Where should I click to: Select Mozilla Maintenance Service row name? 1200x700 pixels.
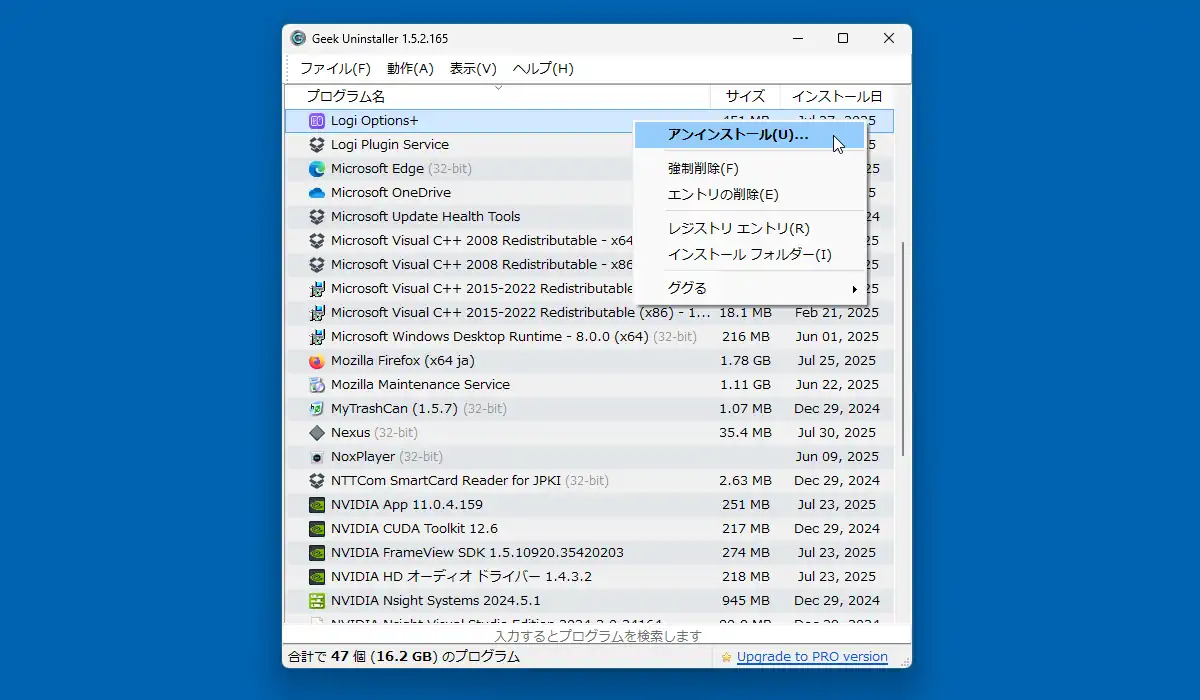point(420,385)
